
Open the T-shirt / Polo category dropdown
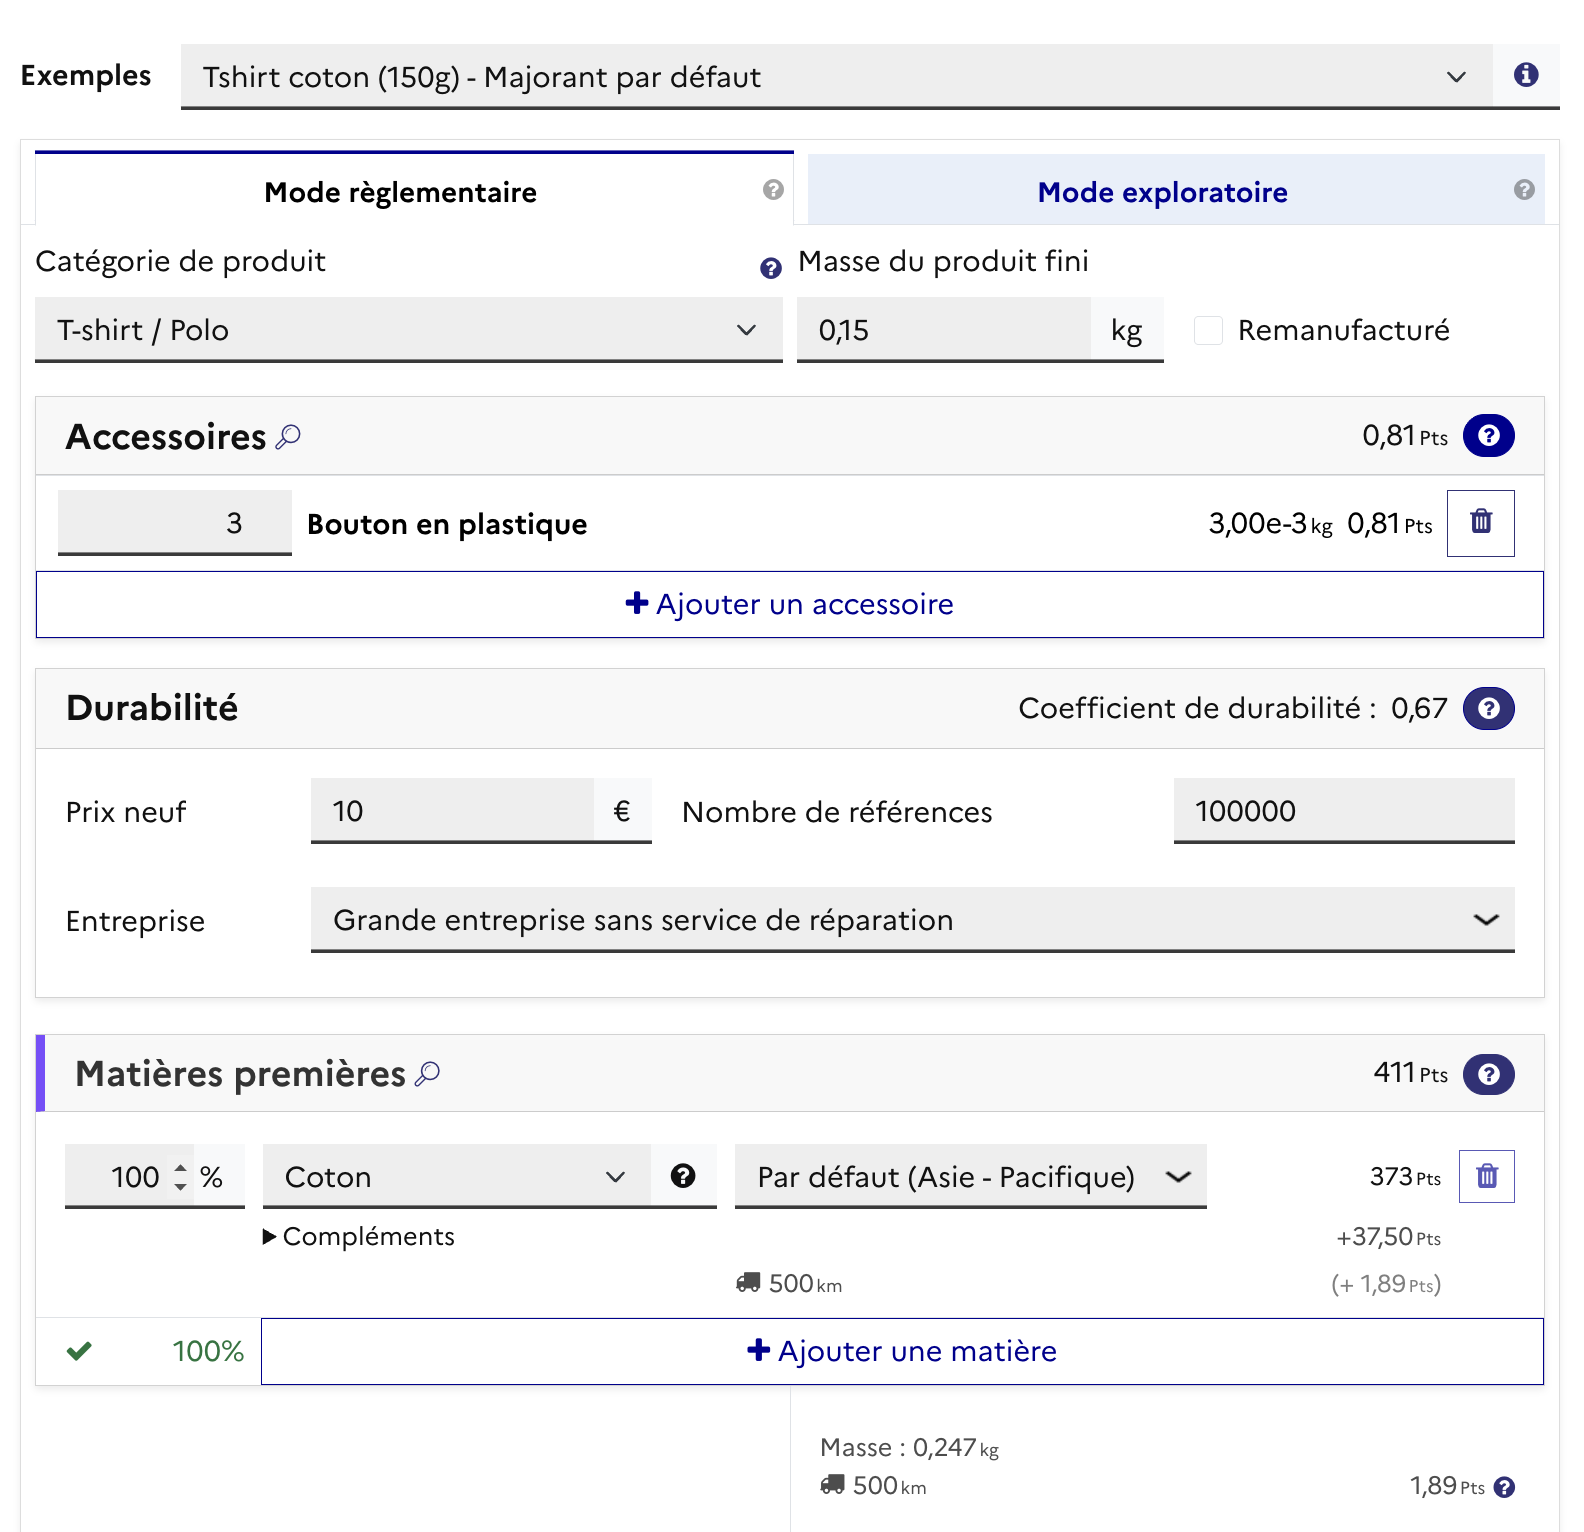point(408,330)
